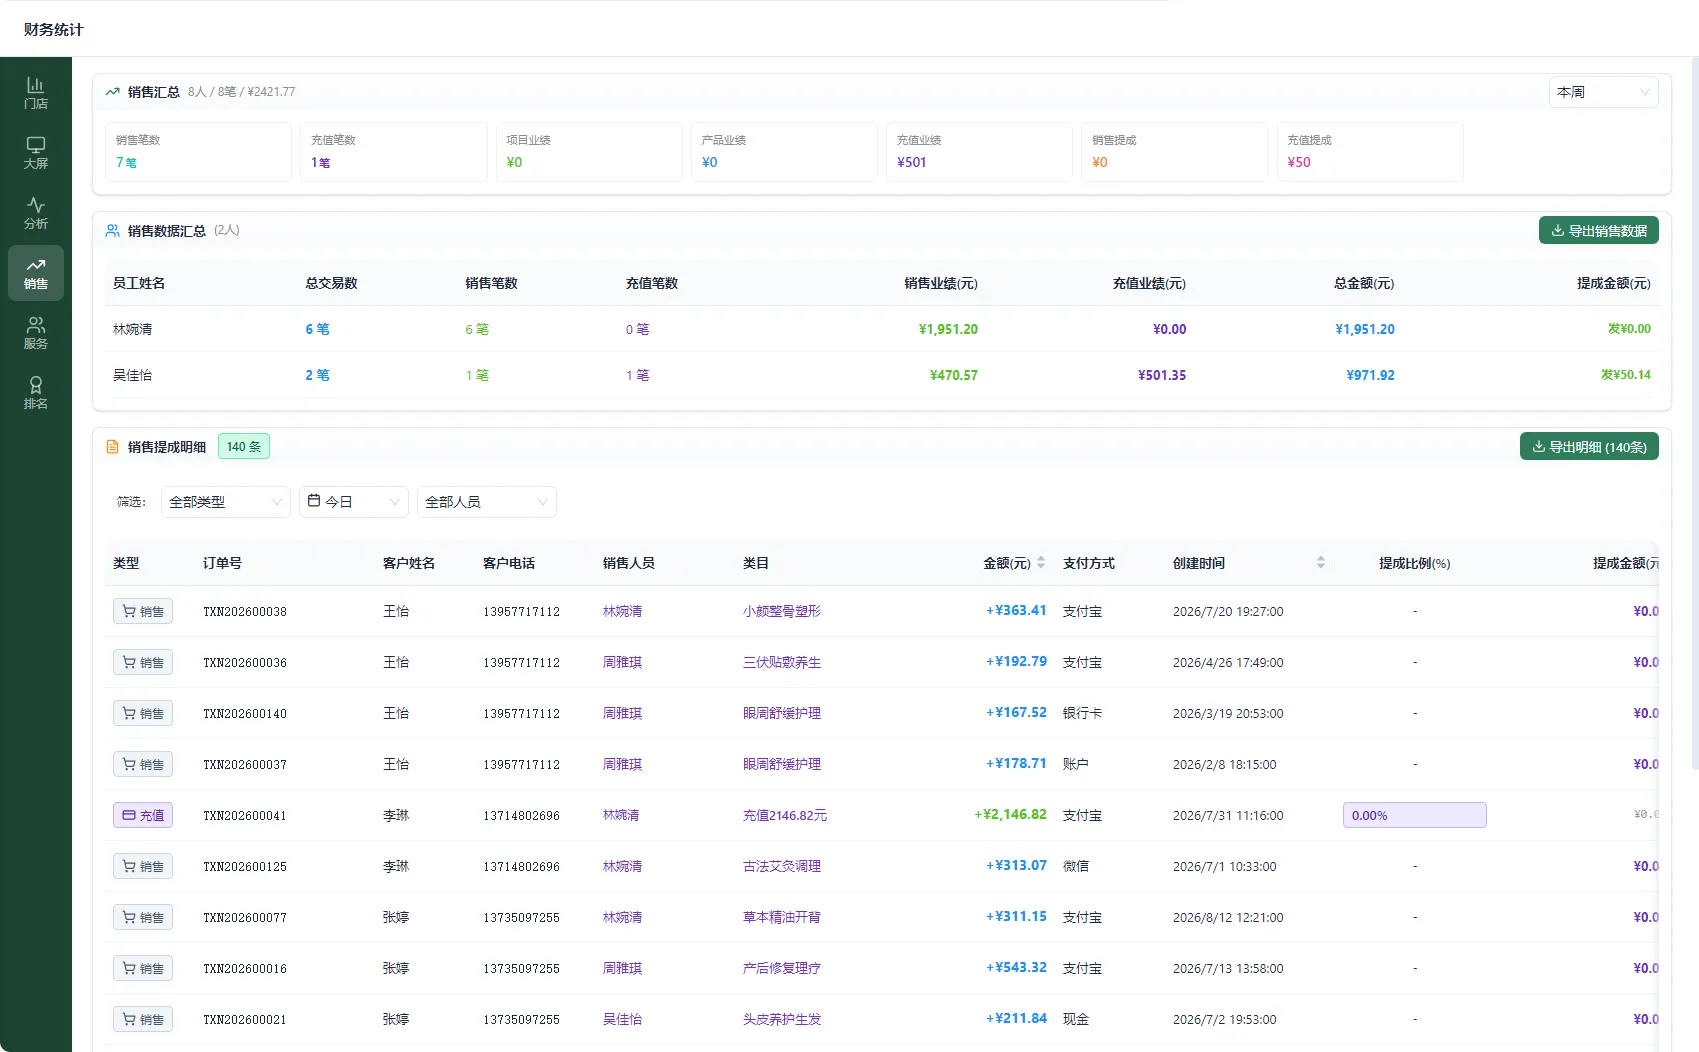This screenshot has height=1052, width=1699.
Task: Click 销售 type tag for order TXN202600125
Action: click(x=143, y=866)
